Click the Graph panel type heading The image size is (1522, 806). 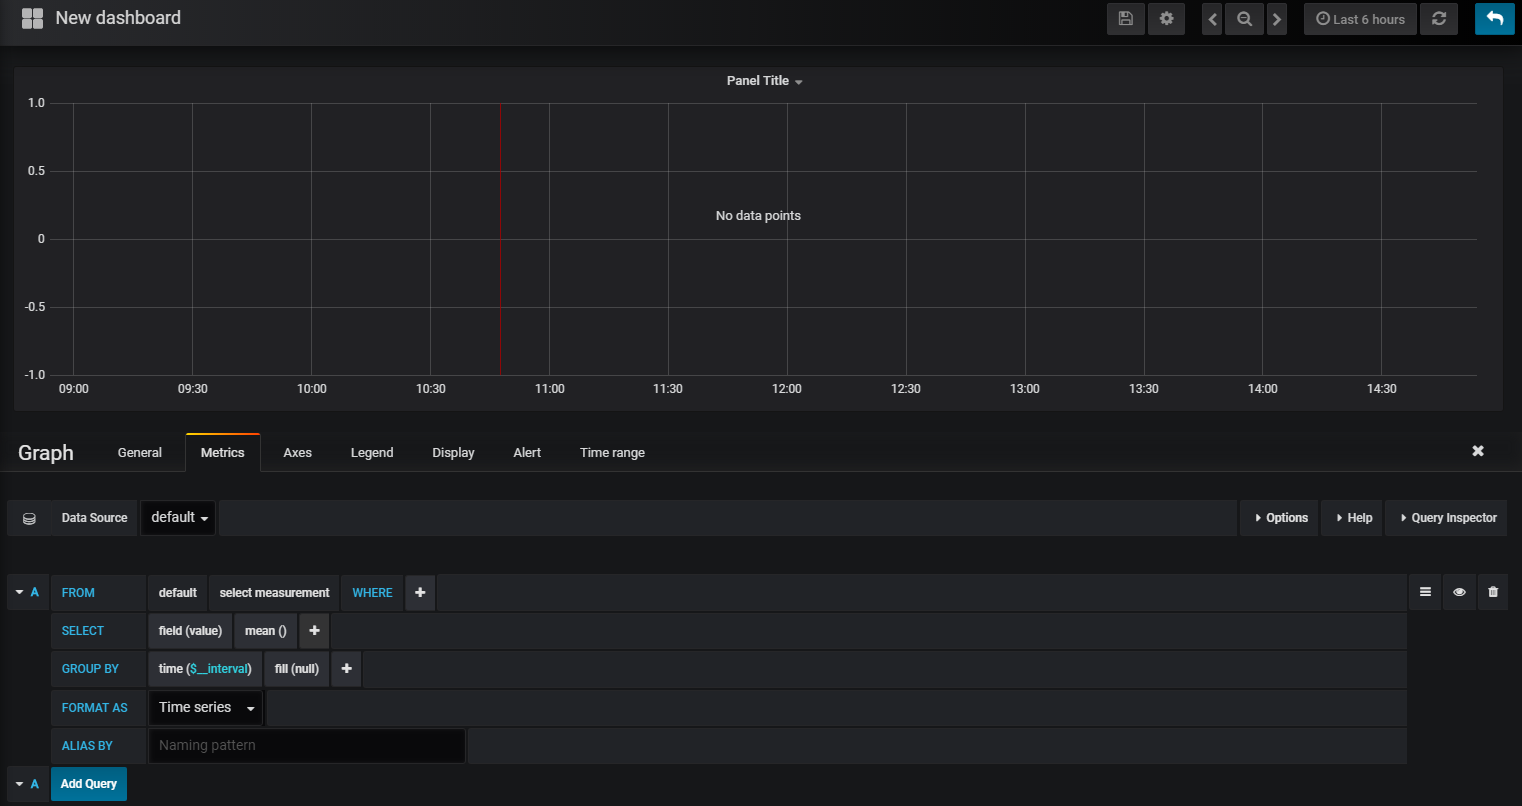click(46, 453)
